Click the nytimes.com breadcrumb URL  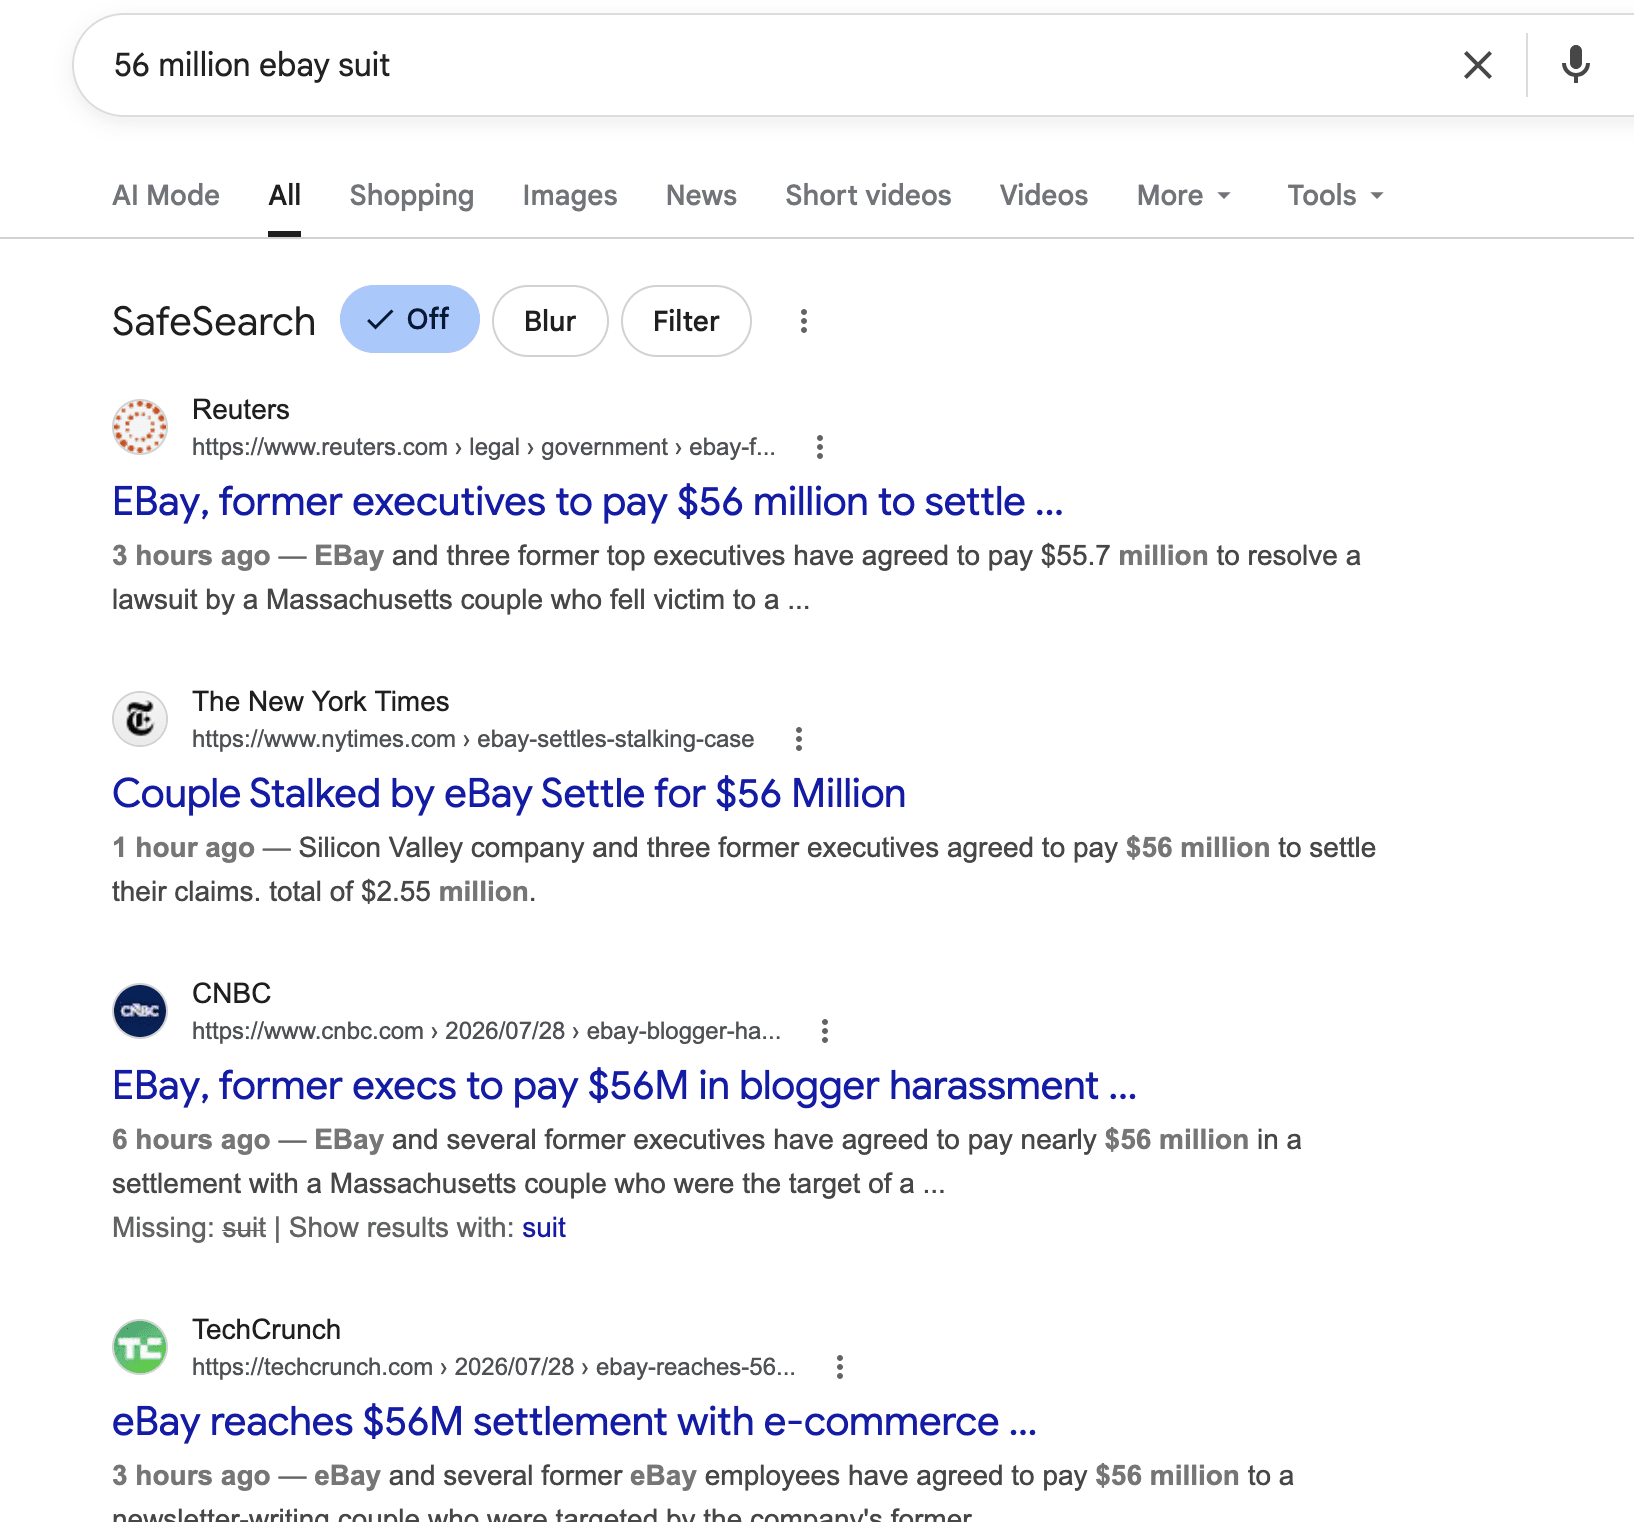tap(473, 739)
